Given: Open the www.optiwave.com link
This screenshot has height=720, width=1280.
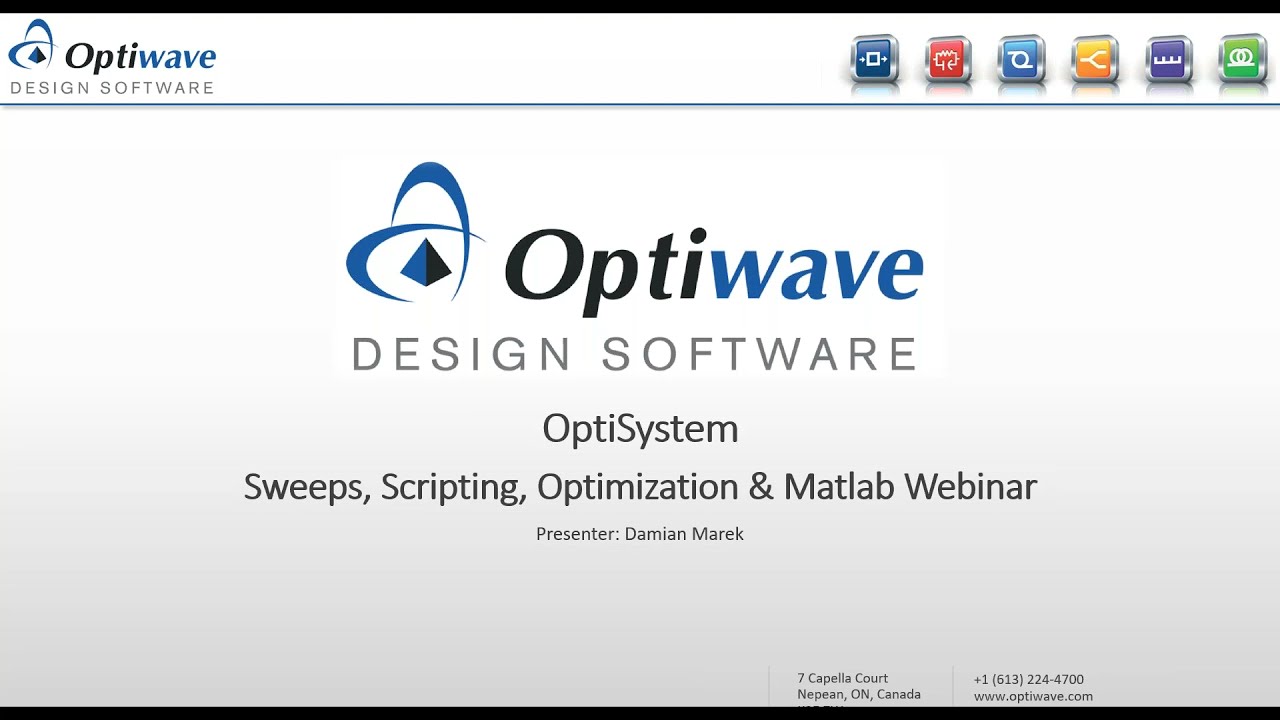Looking at the screenshot, I should [1033, 696].
